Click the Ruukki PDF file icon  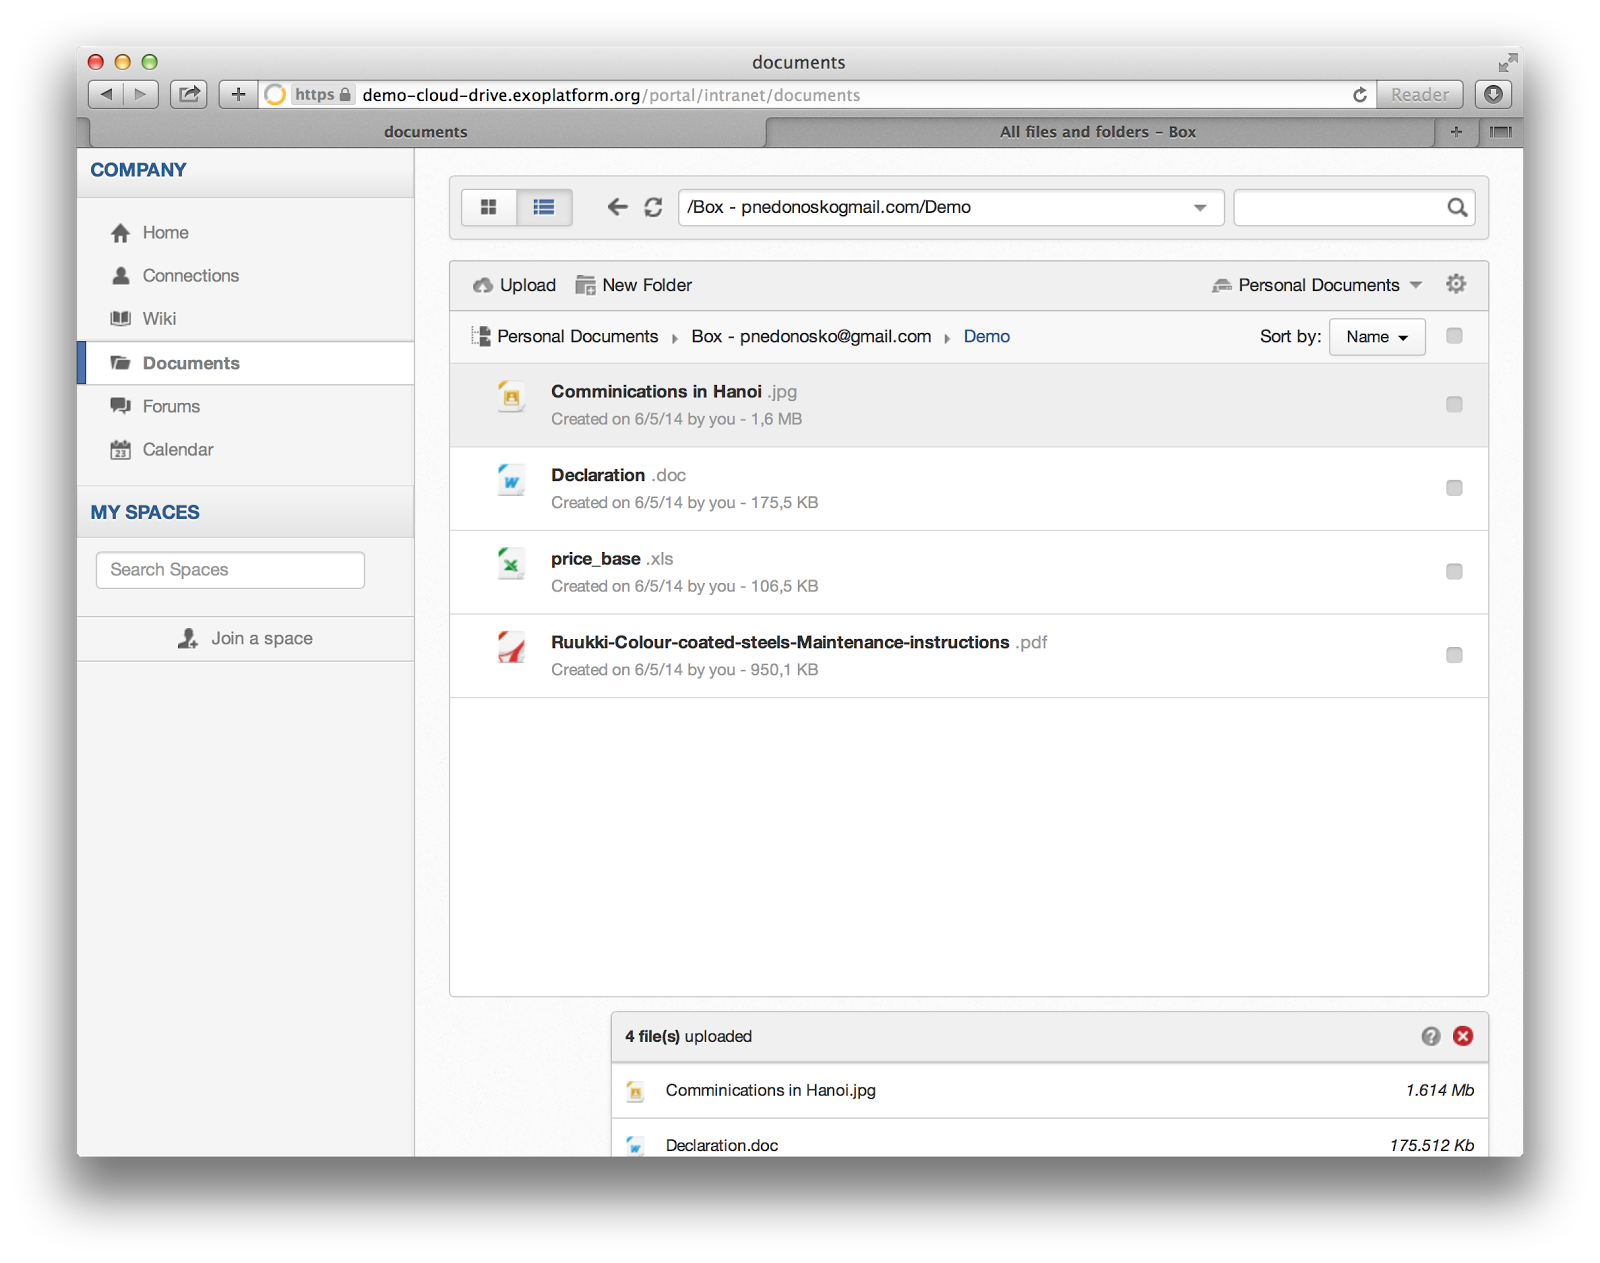(x=511, y=647)
